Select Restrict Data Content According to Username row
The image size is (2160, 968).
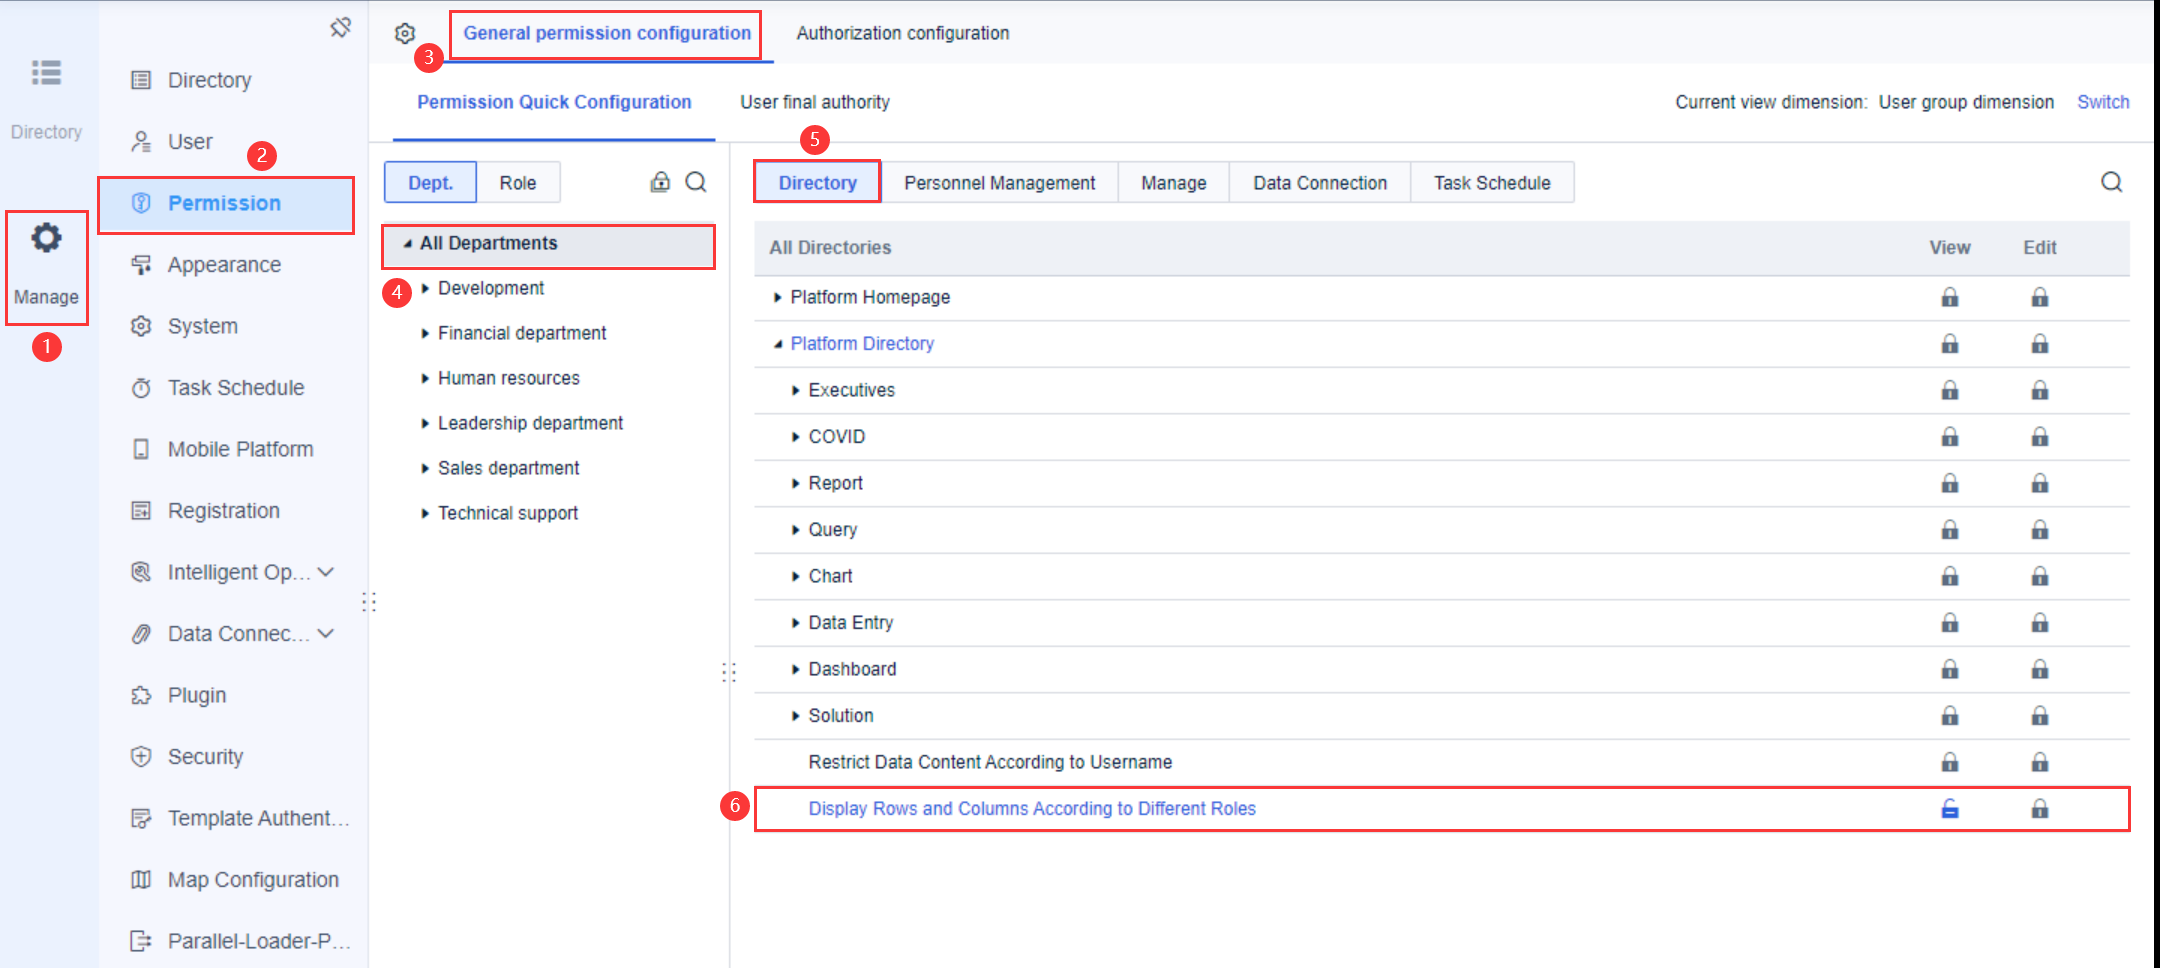point(1442,763)
